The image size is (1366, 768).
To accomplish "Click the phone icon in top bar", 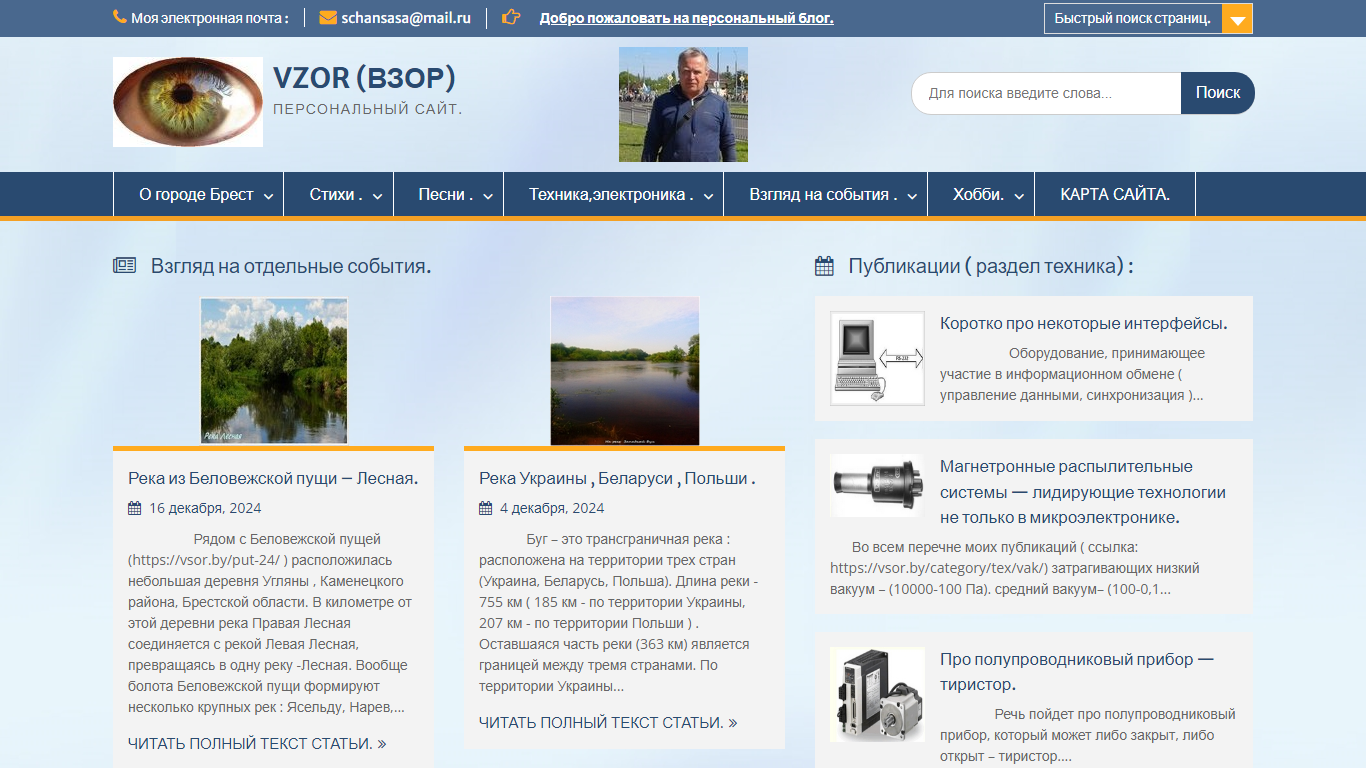I will point(120,17).
